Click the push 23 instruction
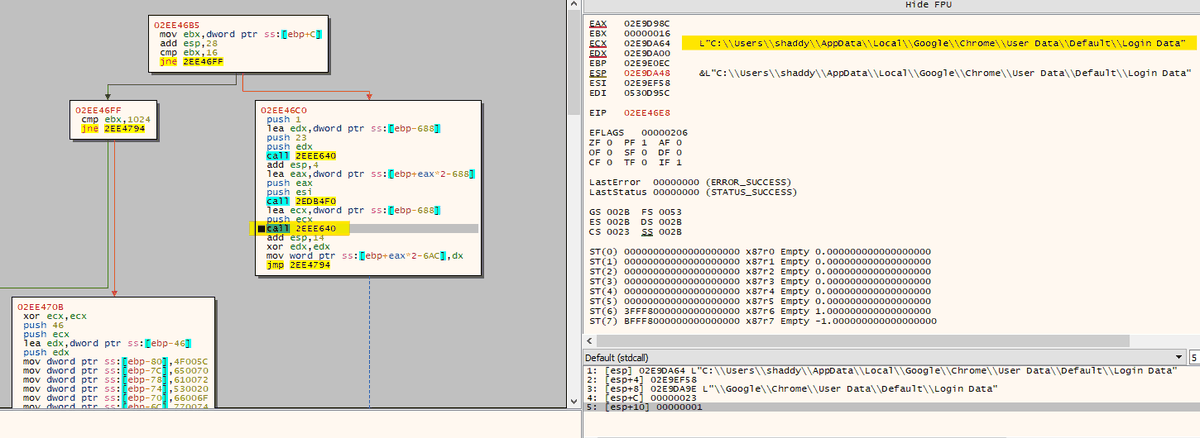This screenshot has width=1200, height=438. (x=286, y=138)
